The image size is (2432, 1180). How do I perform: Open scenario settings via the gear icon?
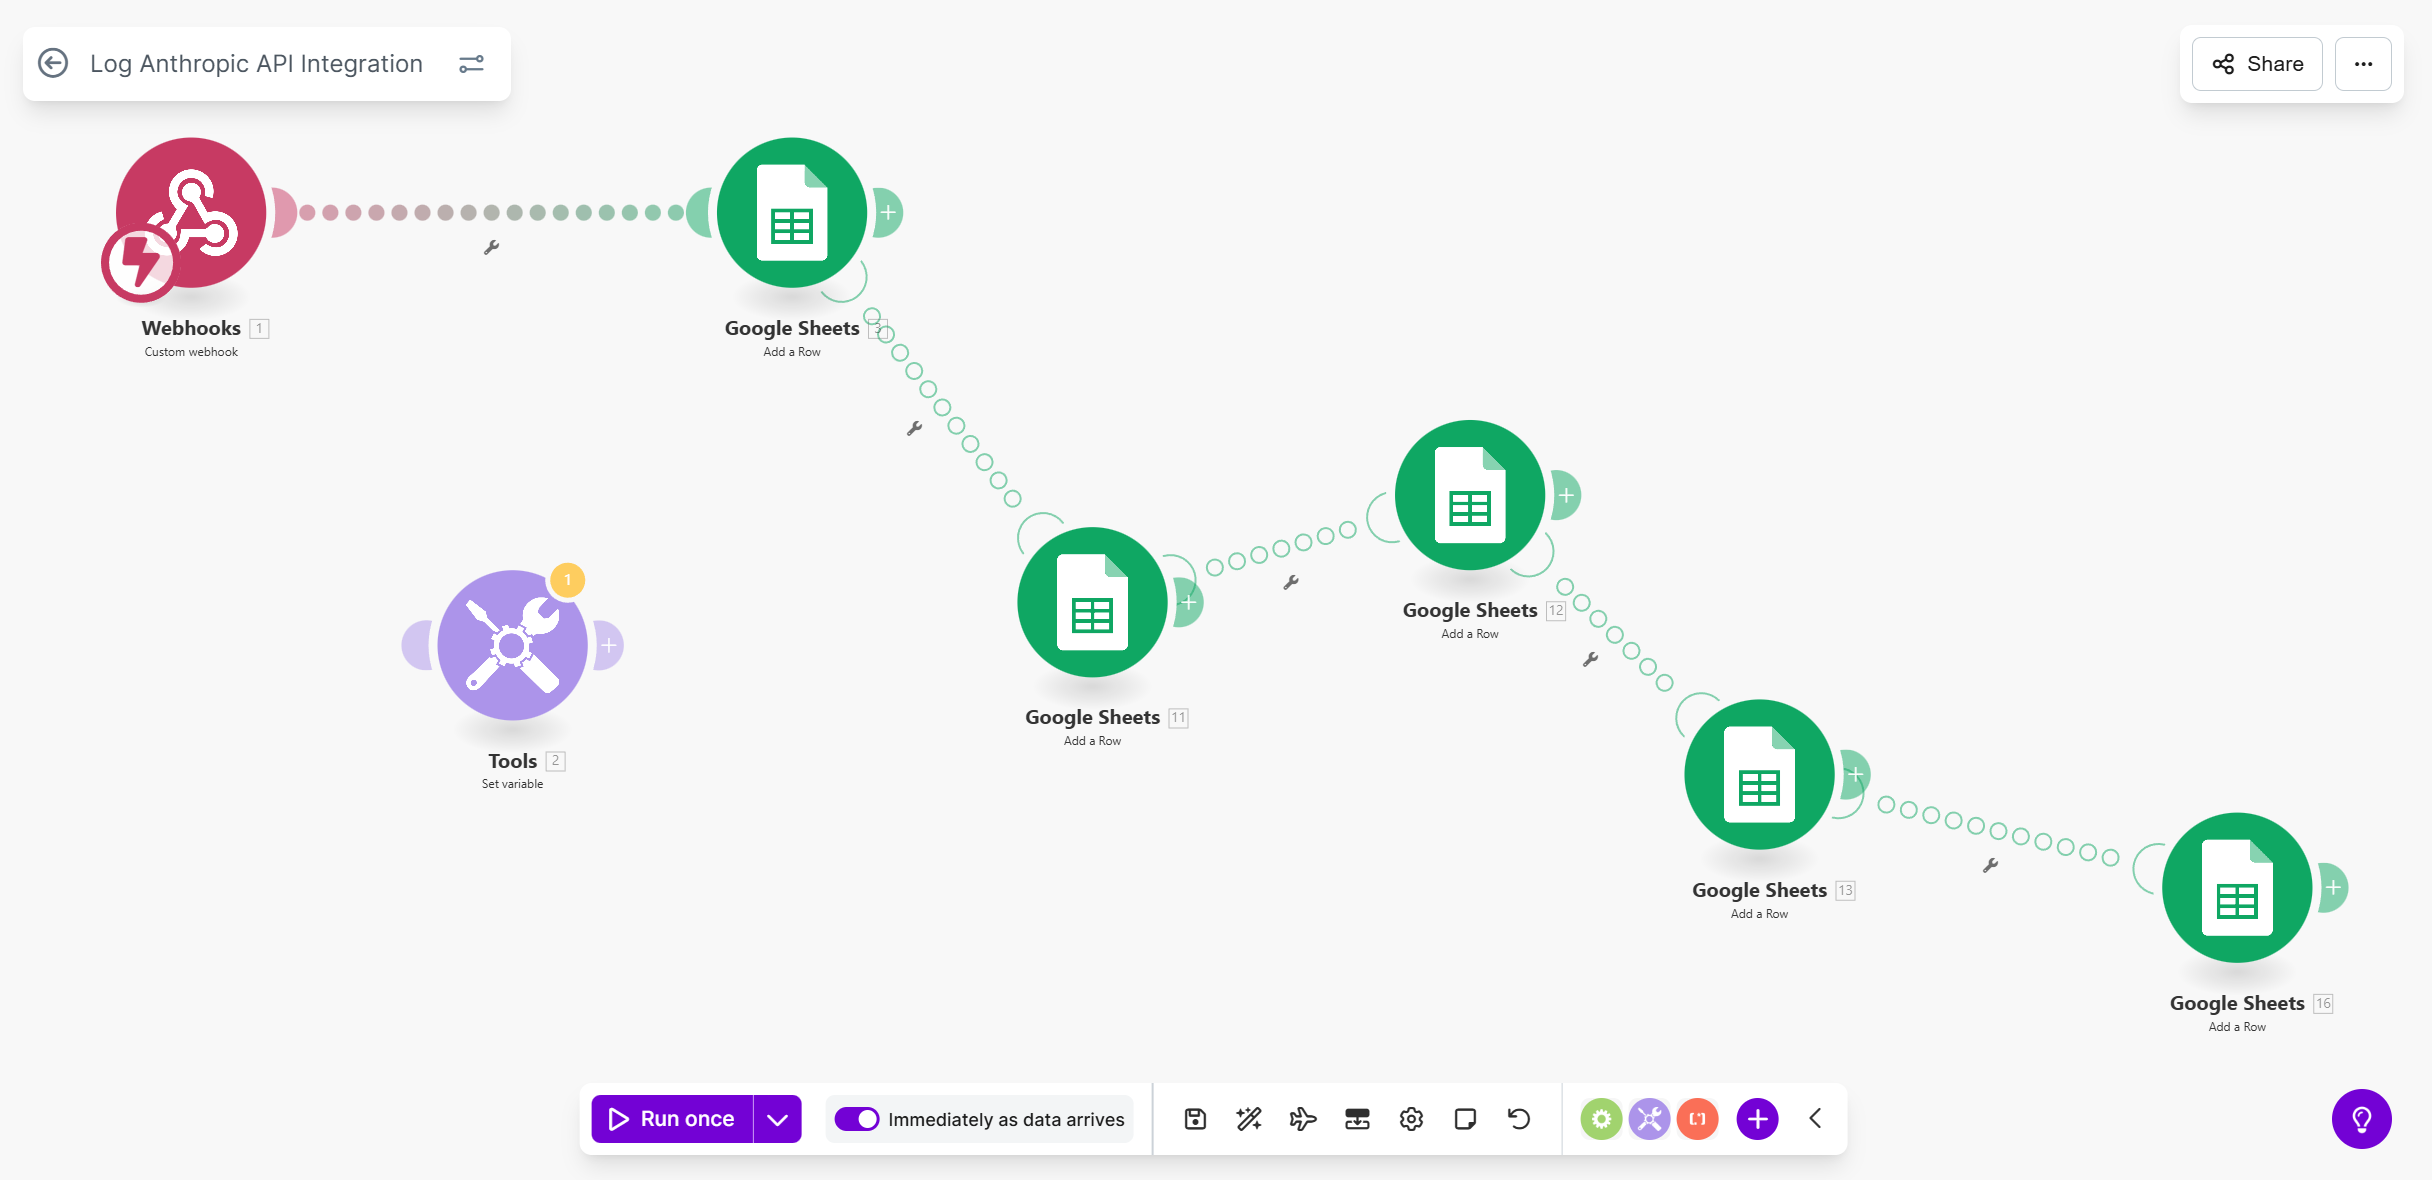1411,1119
